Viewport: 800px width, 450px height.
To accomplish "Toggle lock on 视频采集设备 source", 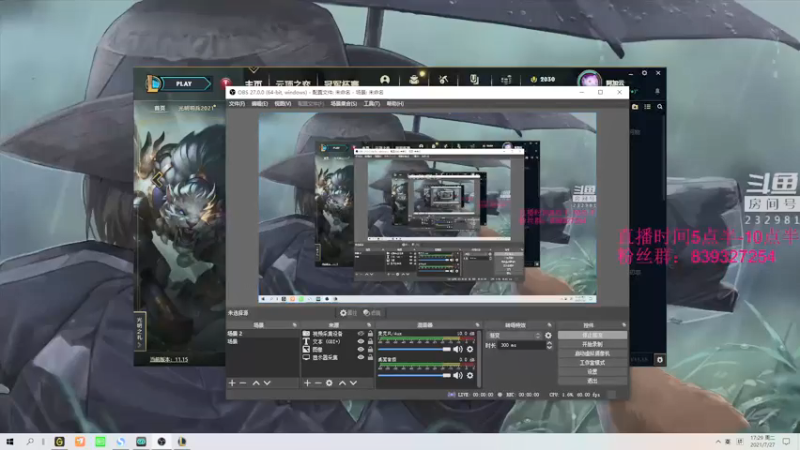I will click(x=370, y=334).
